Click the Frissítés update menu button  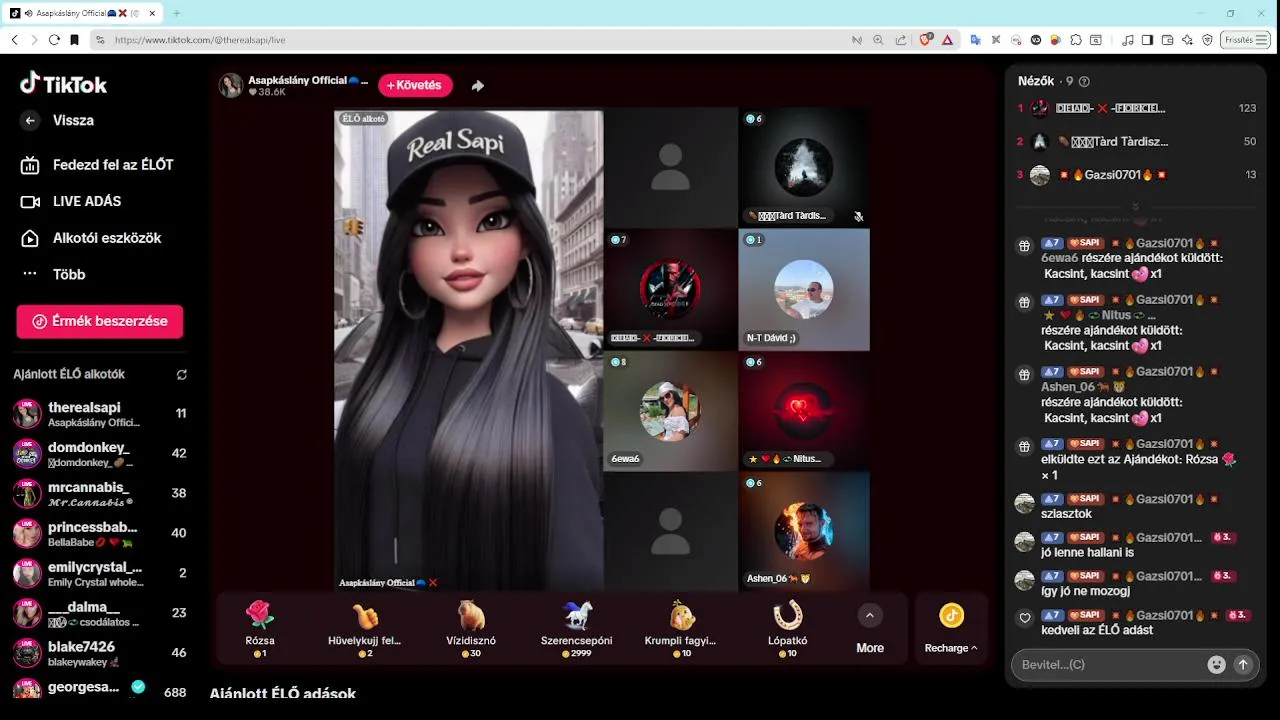pos(1247,40)
